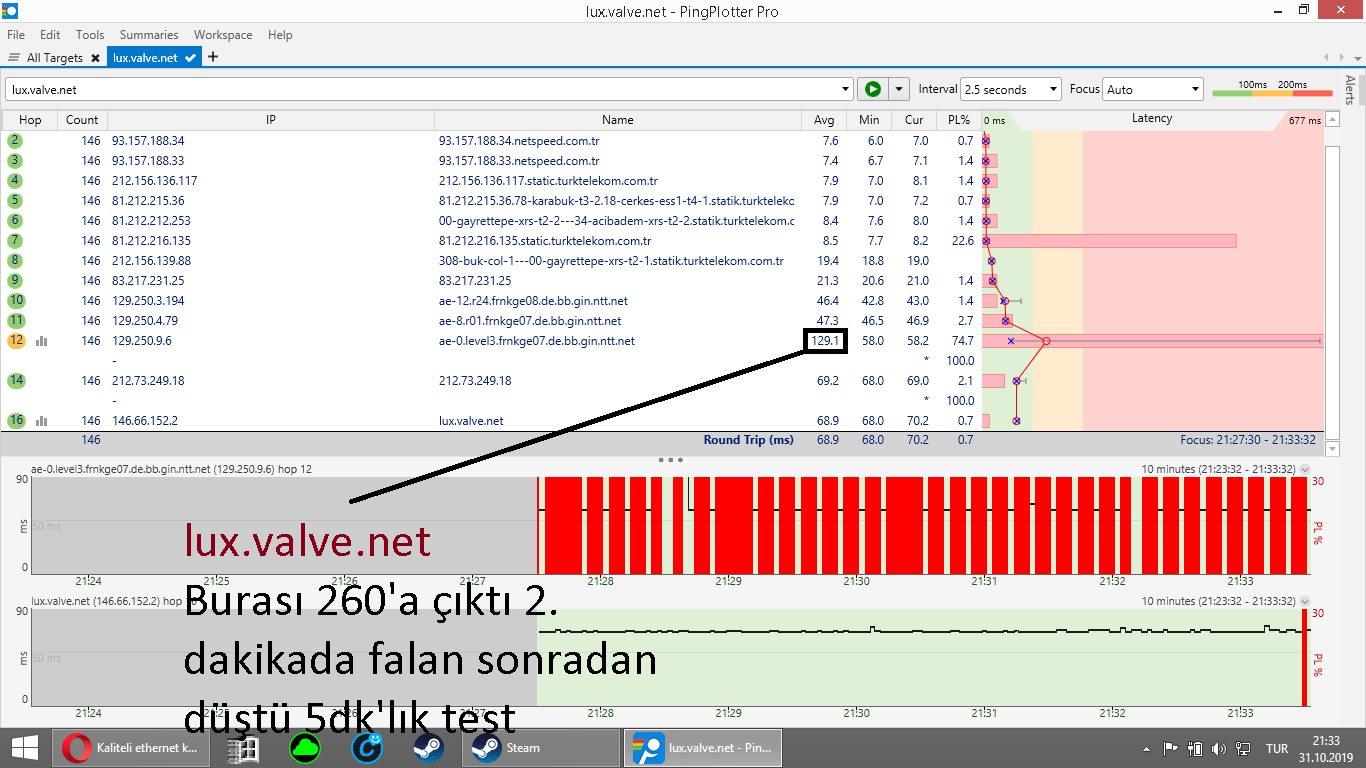Click the 100ms 200ms latency color scale
The width and height of the screenshot is (1366, 768).
pyautogui.click(x=1272, y=90)
